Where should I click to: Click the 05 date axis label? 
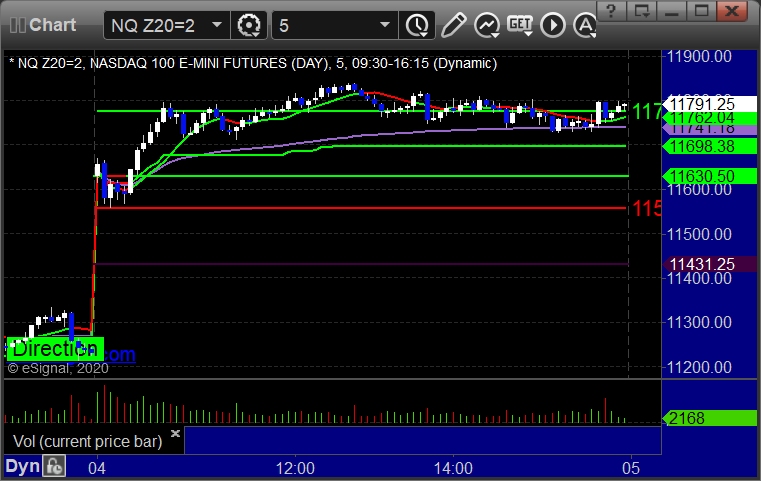[631, 468]
